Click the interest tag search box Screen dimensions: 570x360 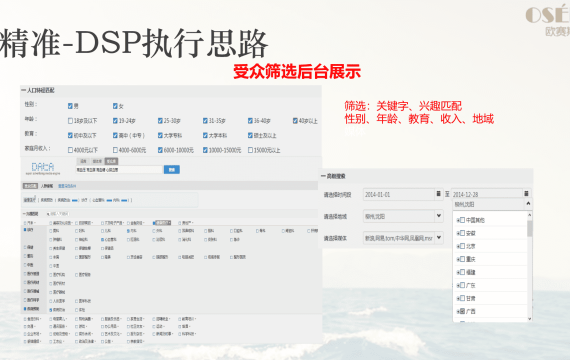[58, 214]
